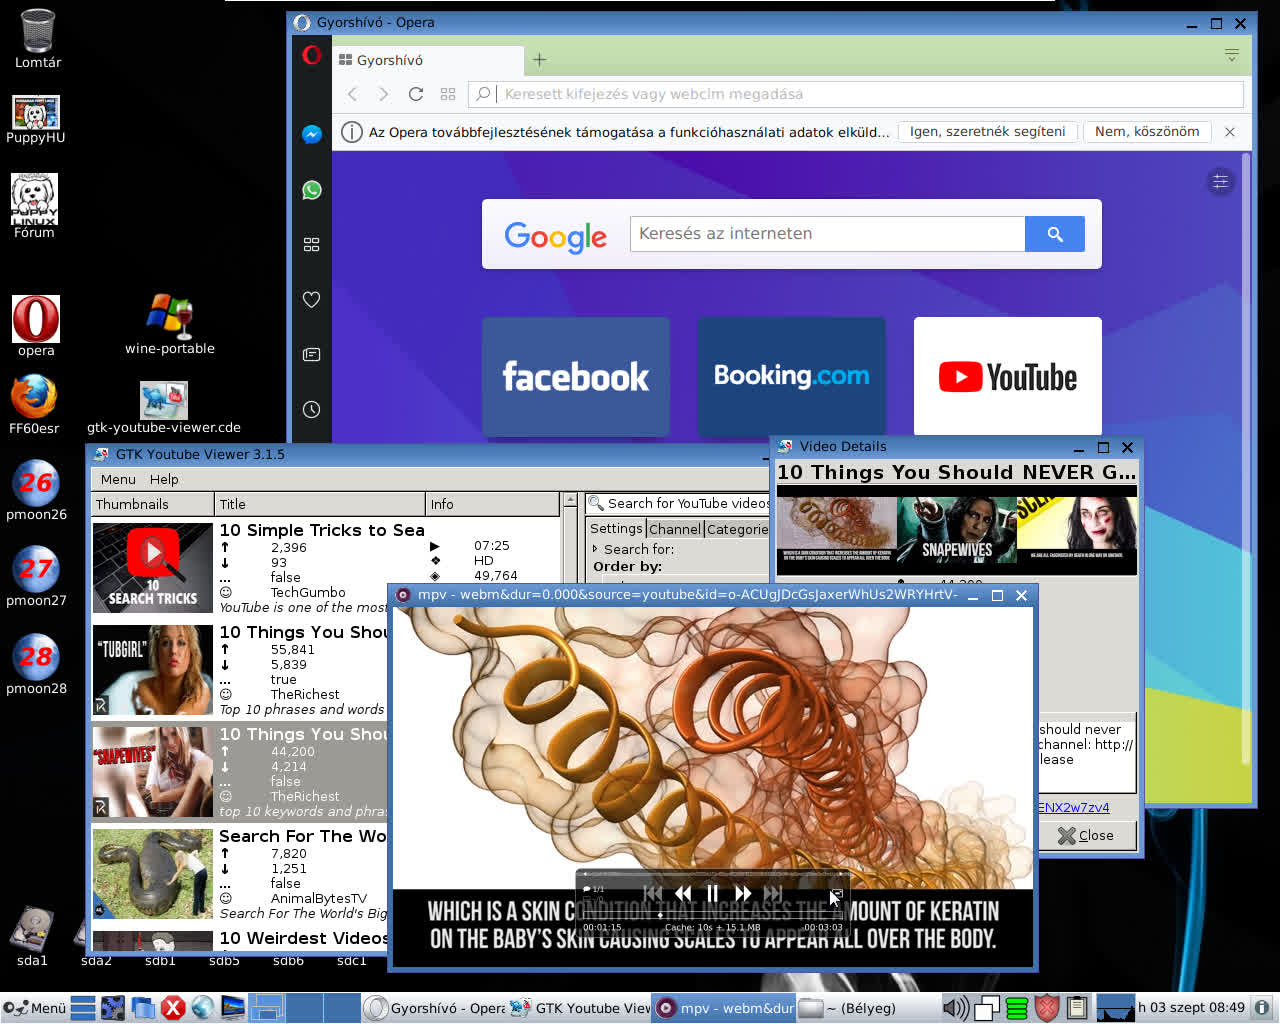1280x1024 pixels.
Task: Click the Info column header
Action: (492, 504)
